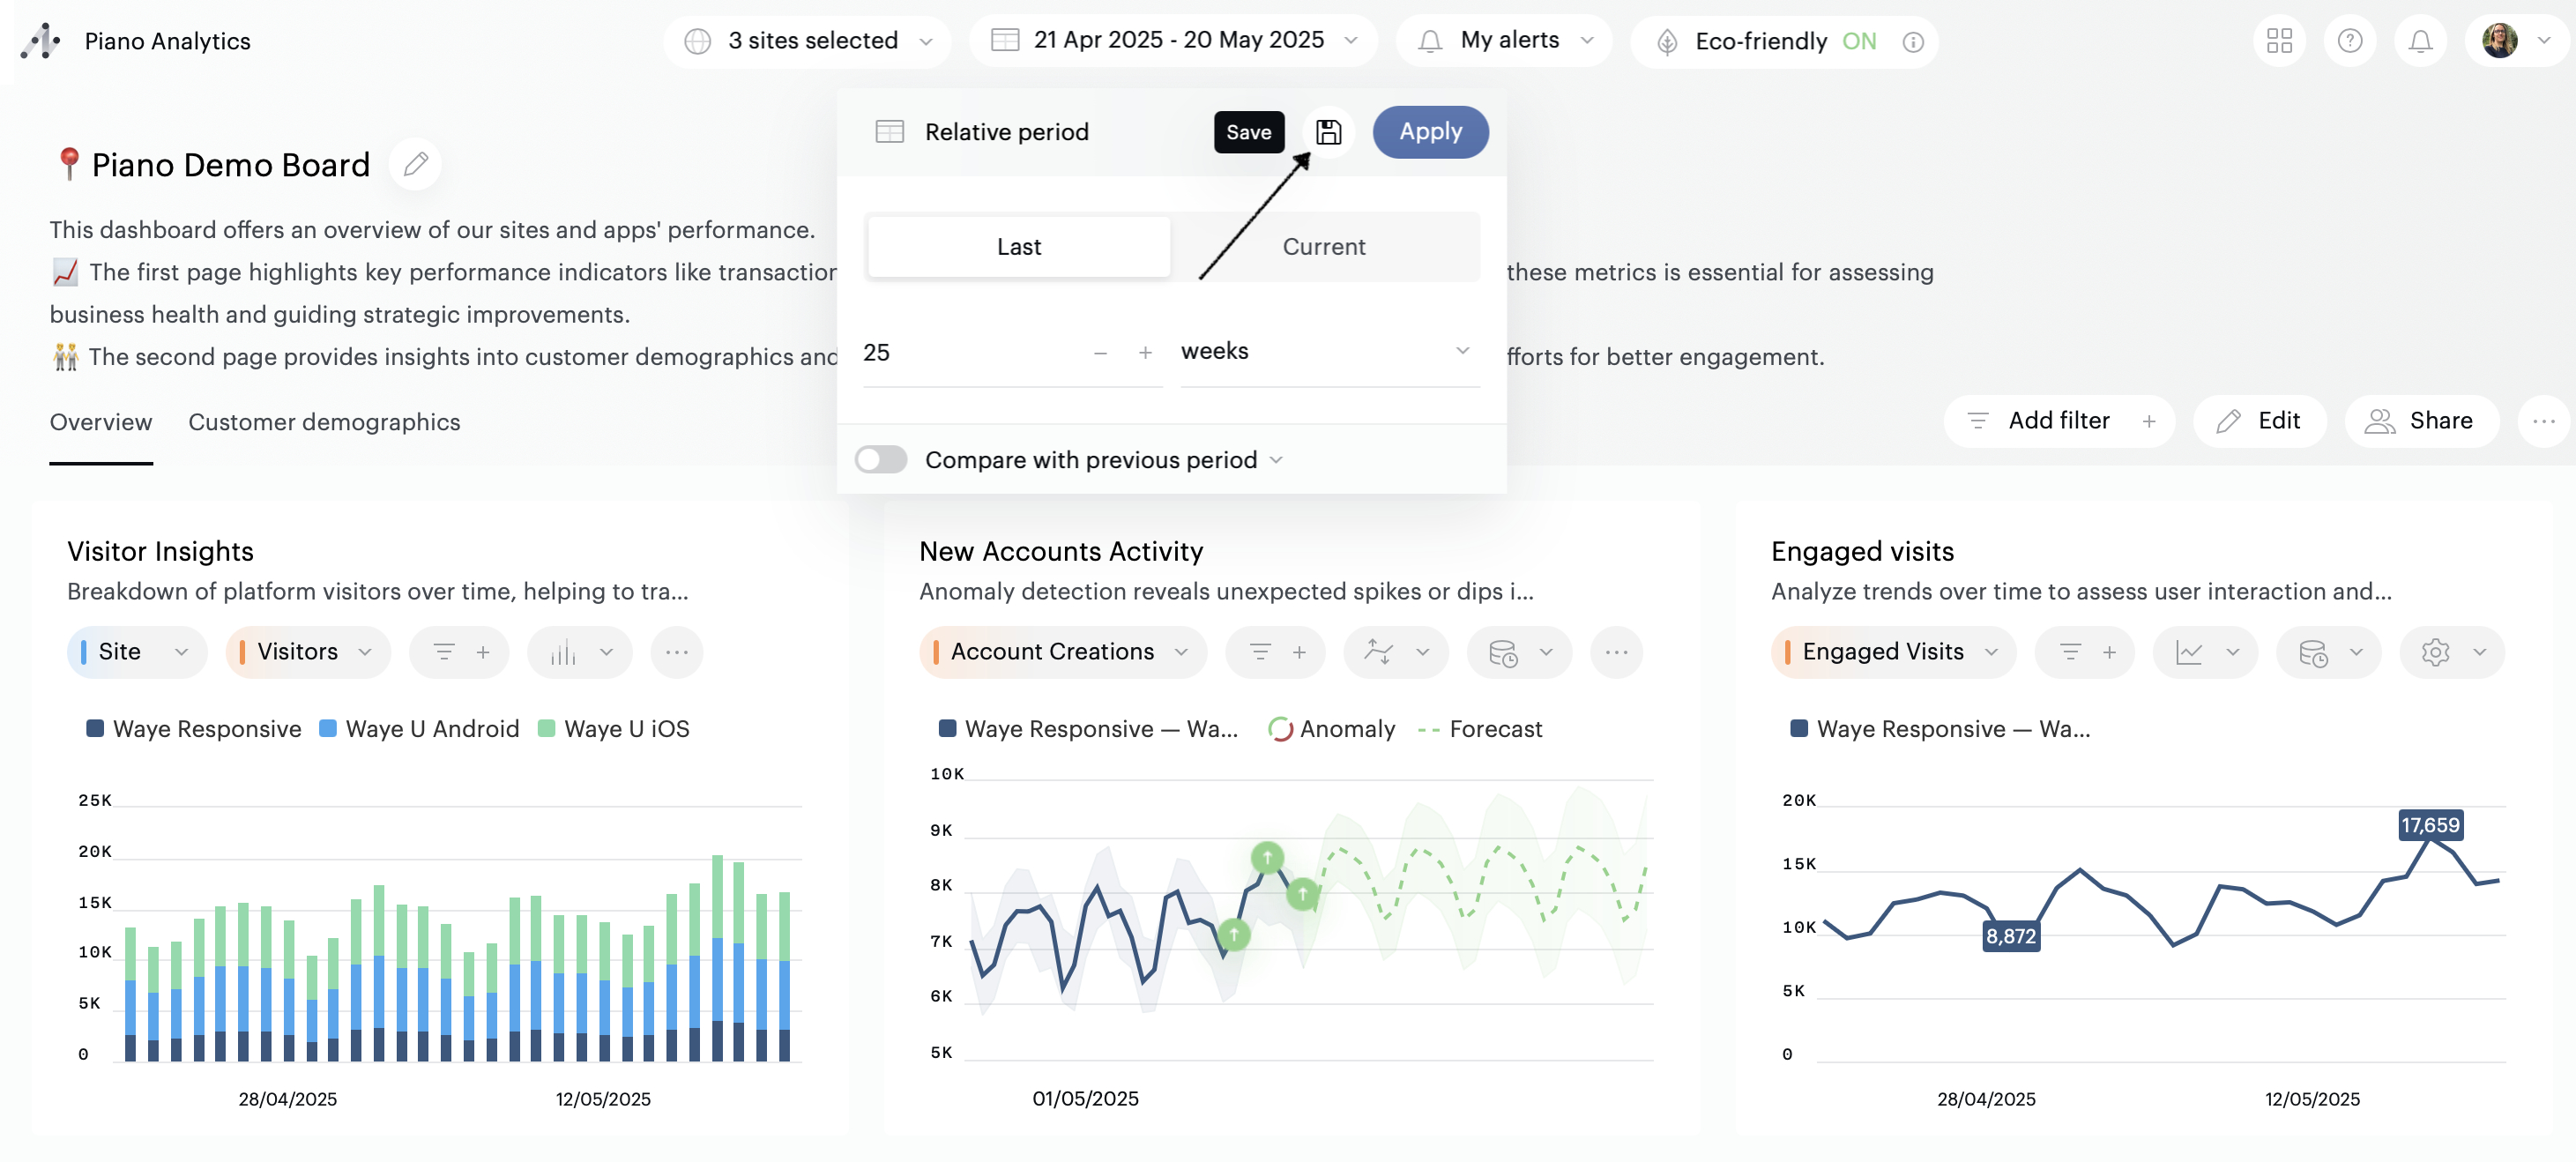Enable Compare with previous period toggle
Screen dimensions: 2576x1162
click(x=881, y=460)
